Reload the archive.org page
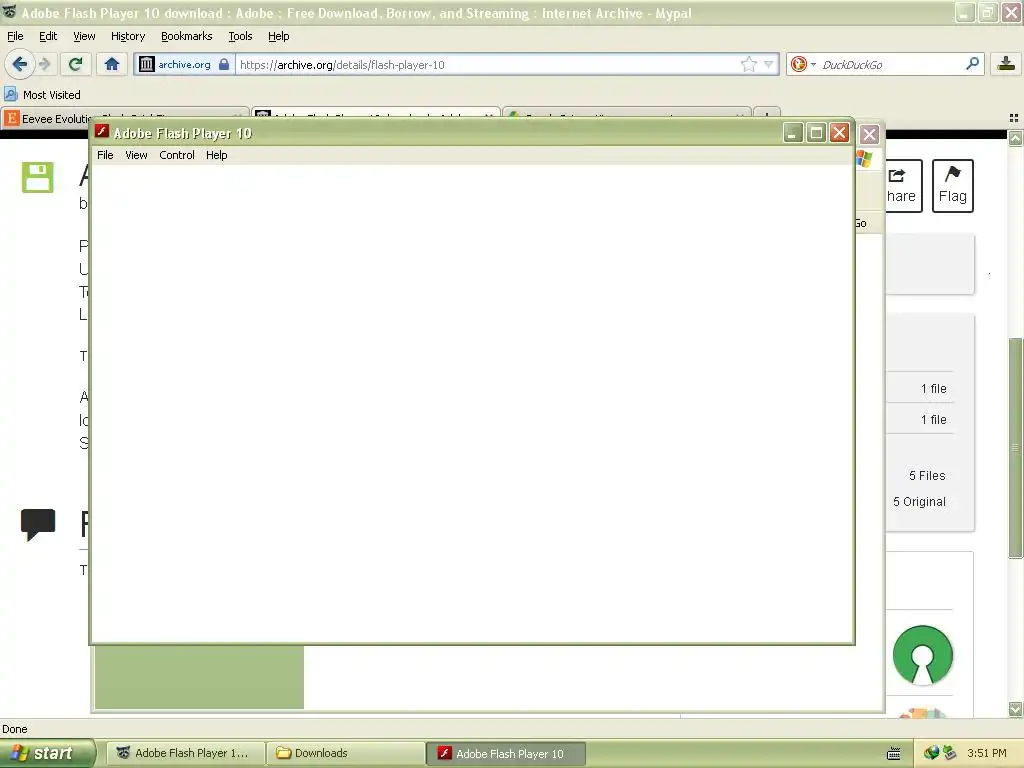This screenshot has width=1024, height=768. click(x=76, y=64)
